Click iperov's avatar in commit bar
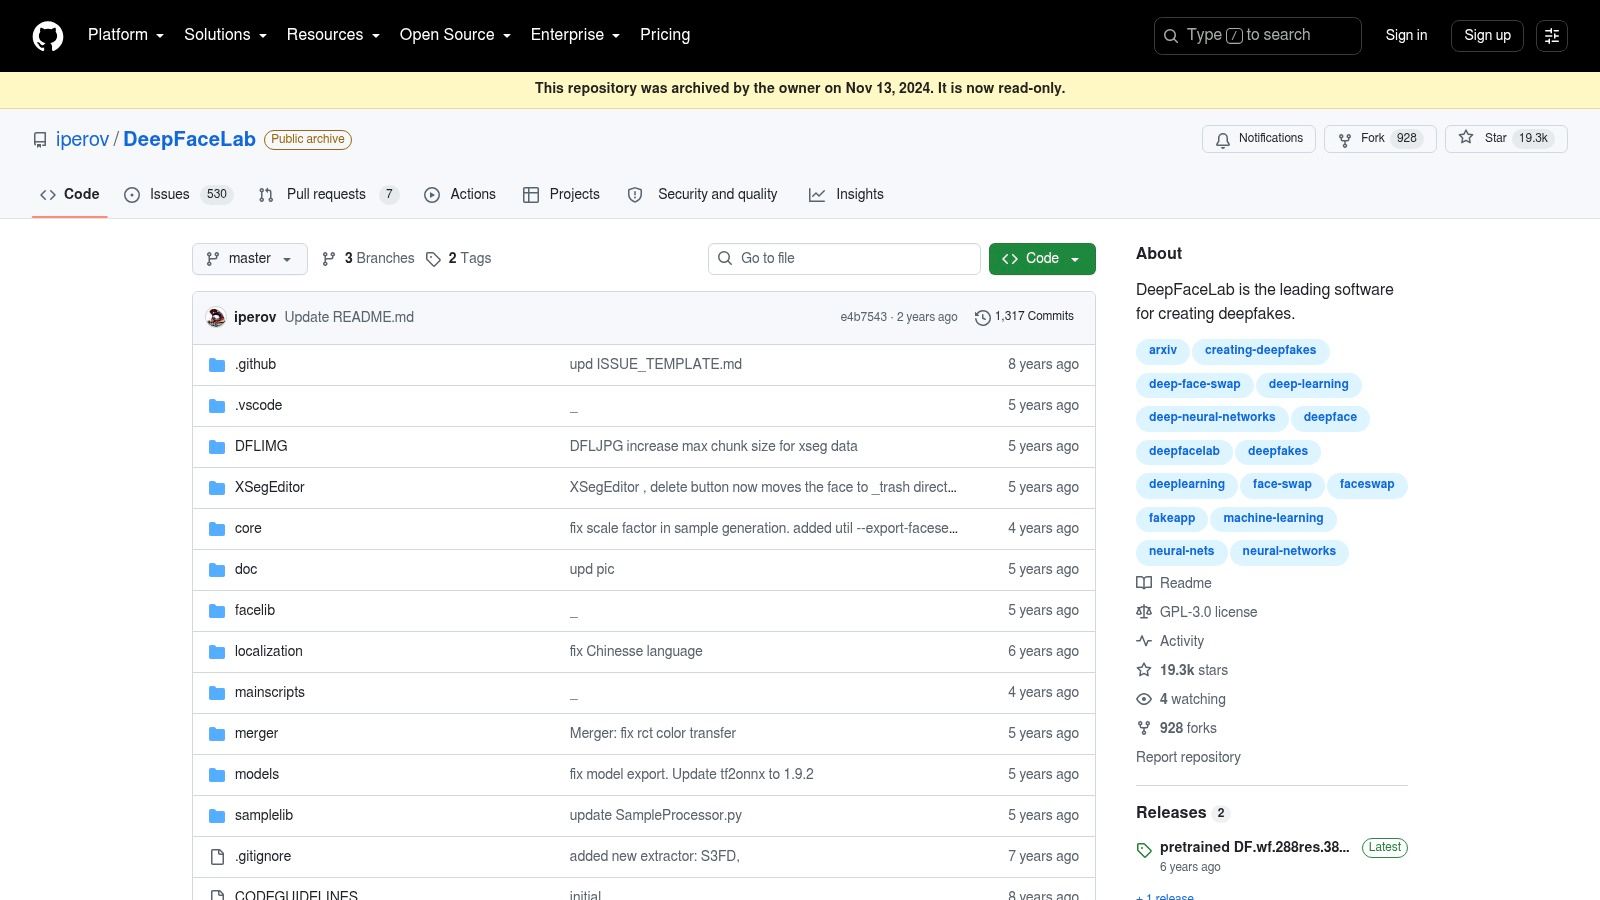 pyautogui.click(x=216, y=317)
